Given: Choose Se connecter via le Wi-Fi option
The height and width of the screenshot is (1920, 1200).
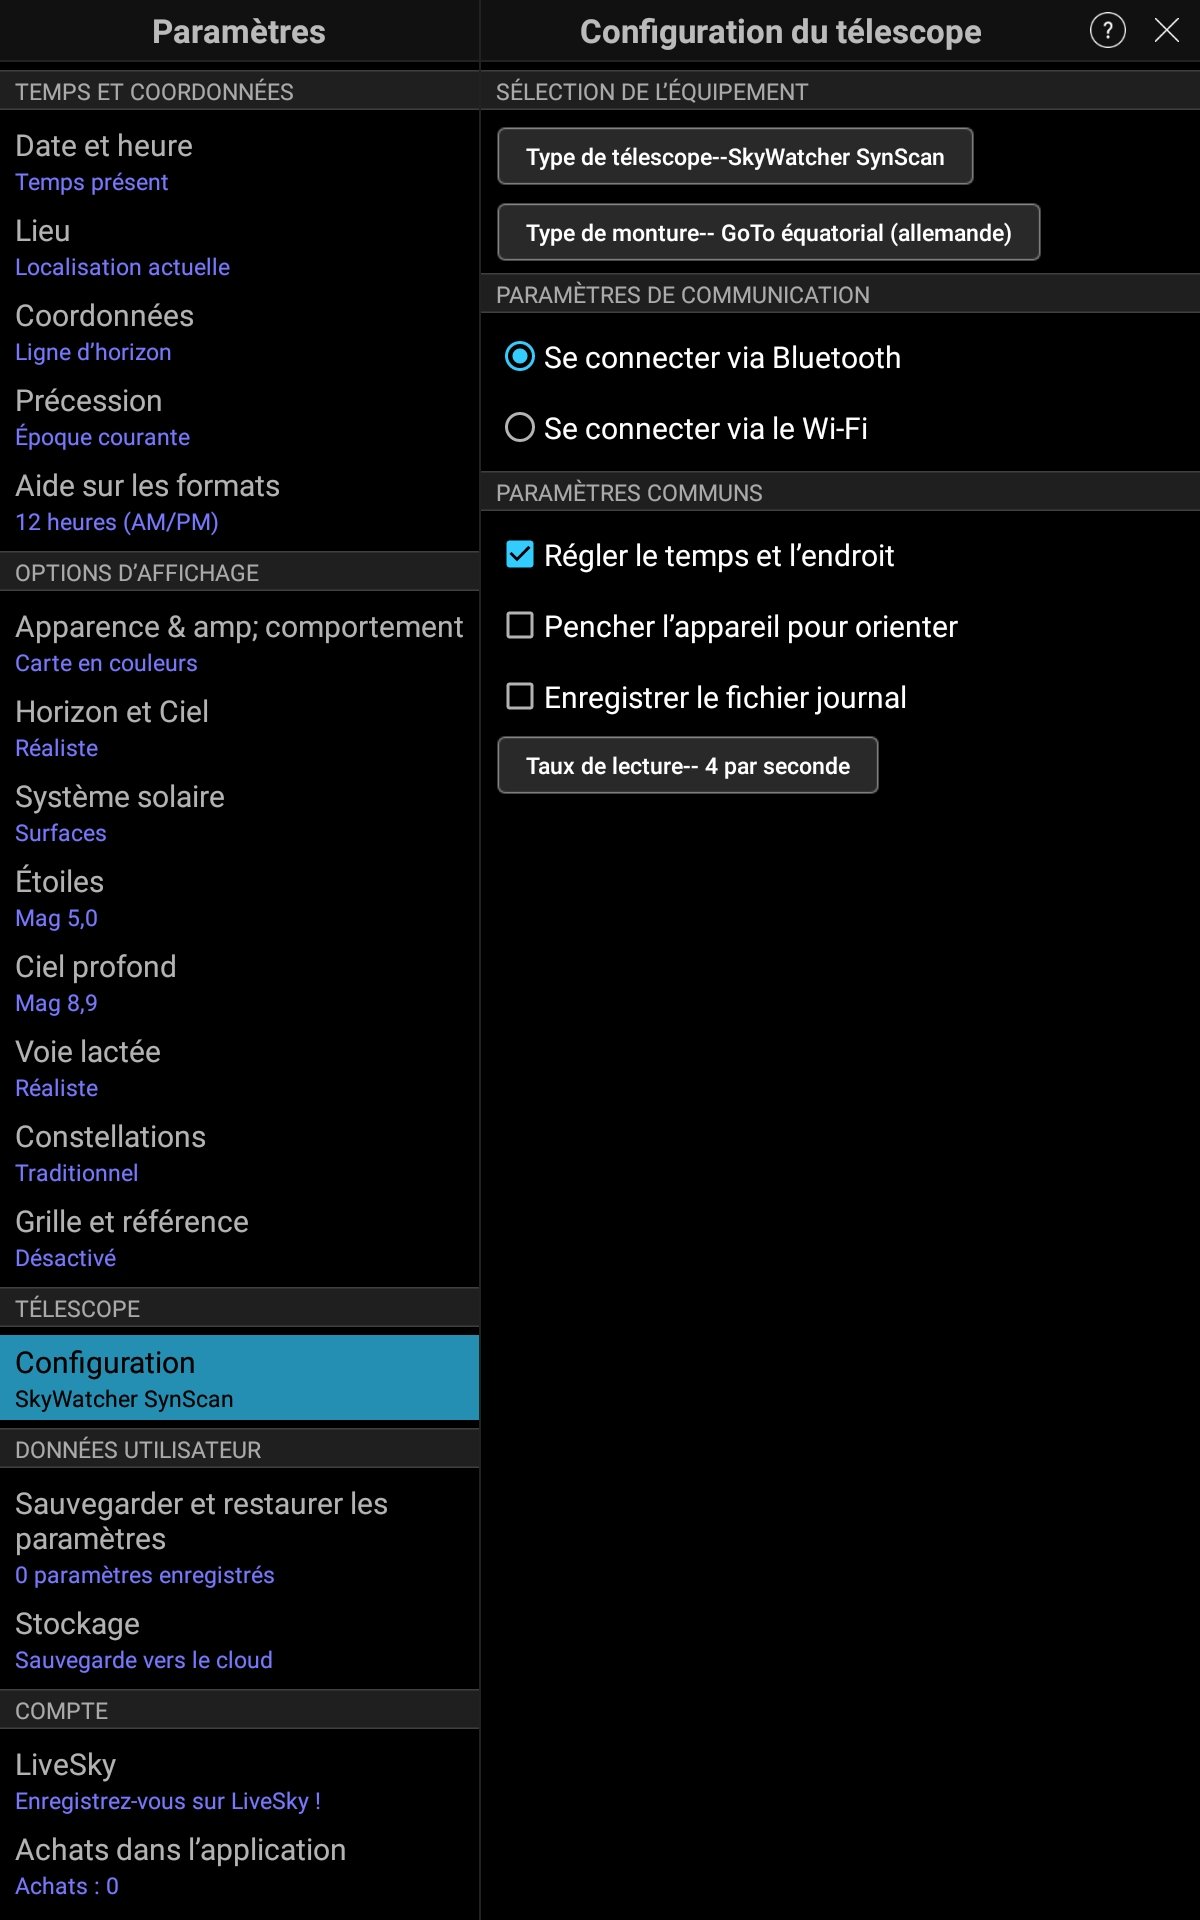Looking at the screenshot, I should click(520, 428).
